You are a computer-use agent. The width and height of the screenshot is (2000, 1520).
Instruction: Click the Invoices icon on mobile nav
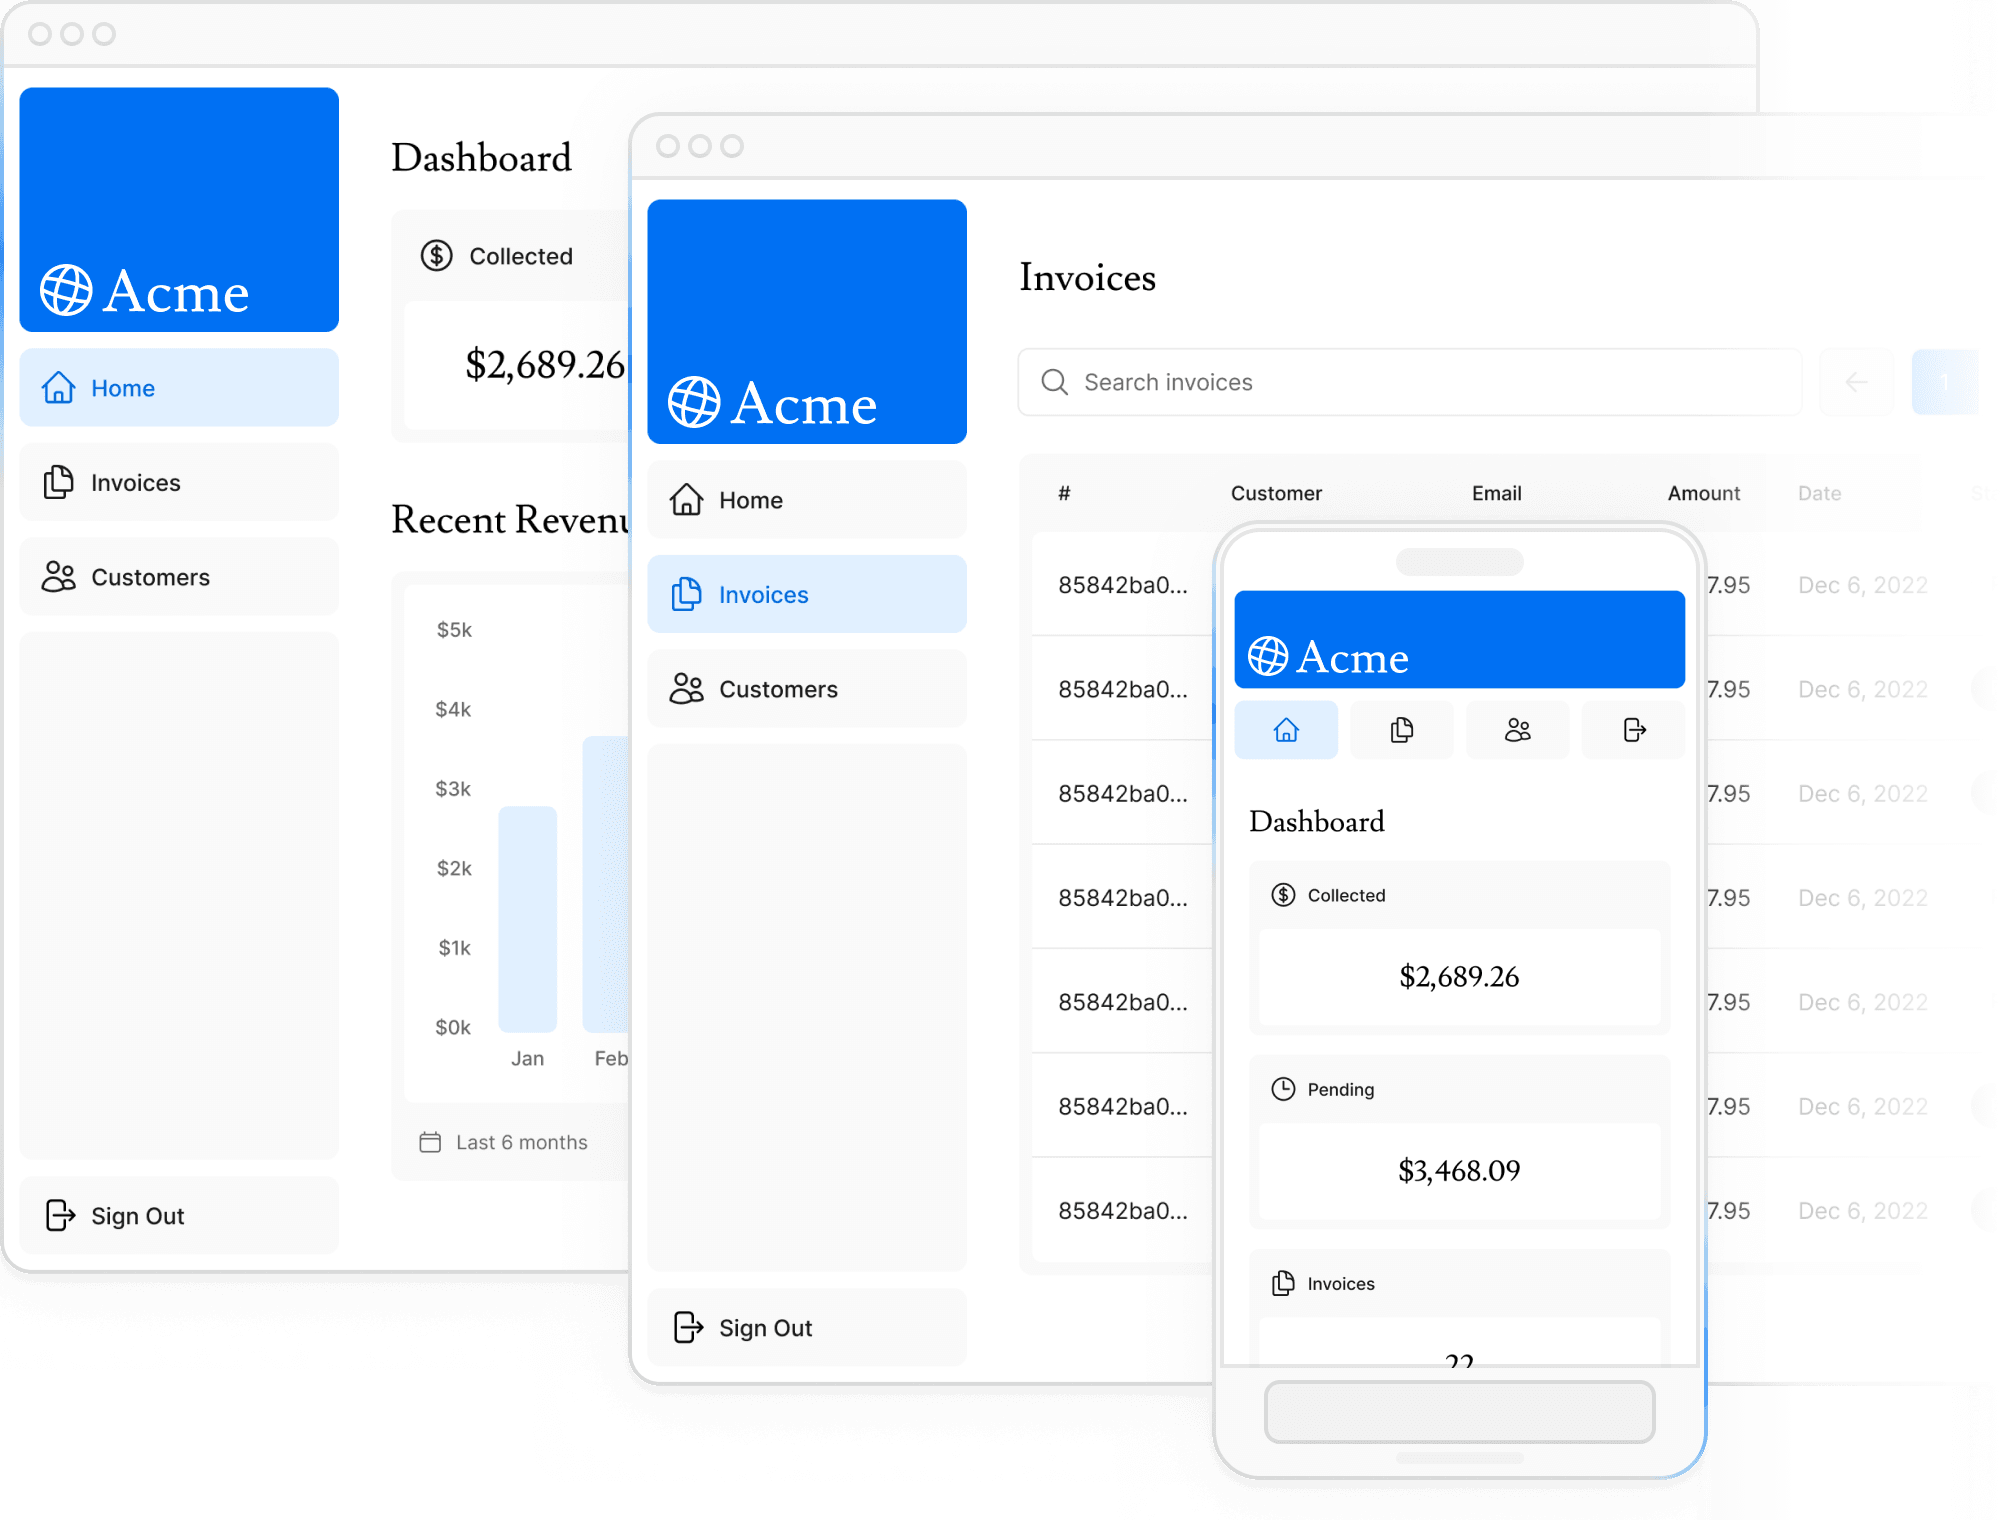pos(1400,730)
